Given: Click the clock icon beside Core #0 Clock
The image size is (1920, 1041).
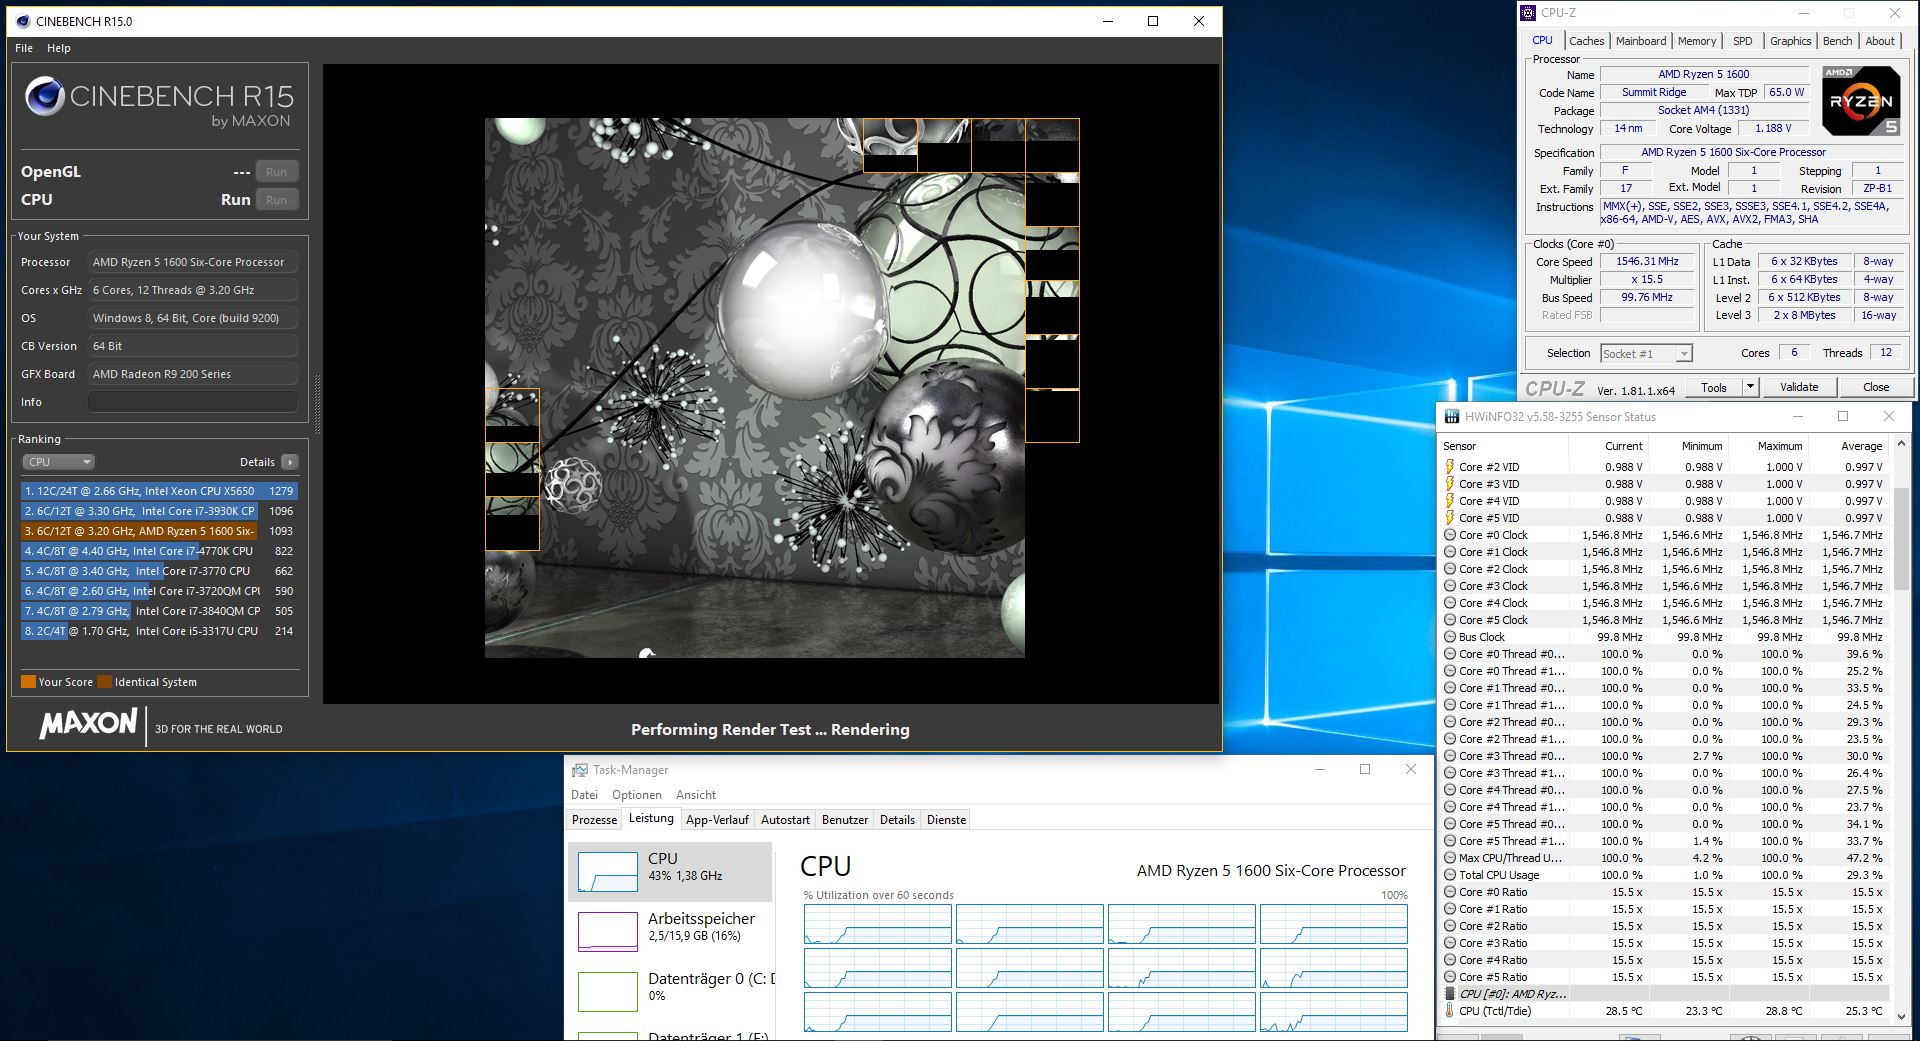Looking at the screenshot, I should coord(1450,535).
